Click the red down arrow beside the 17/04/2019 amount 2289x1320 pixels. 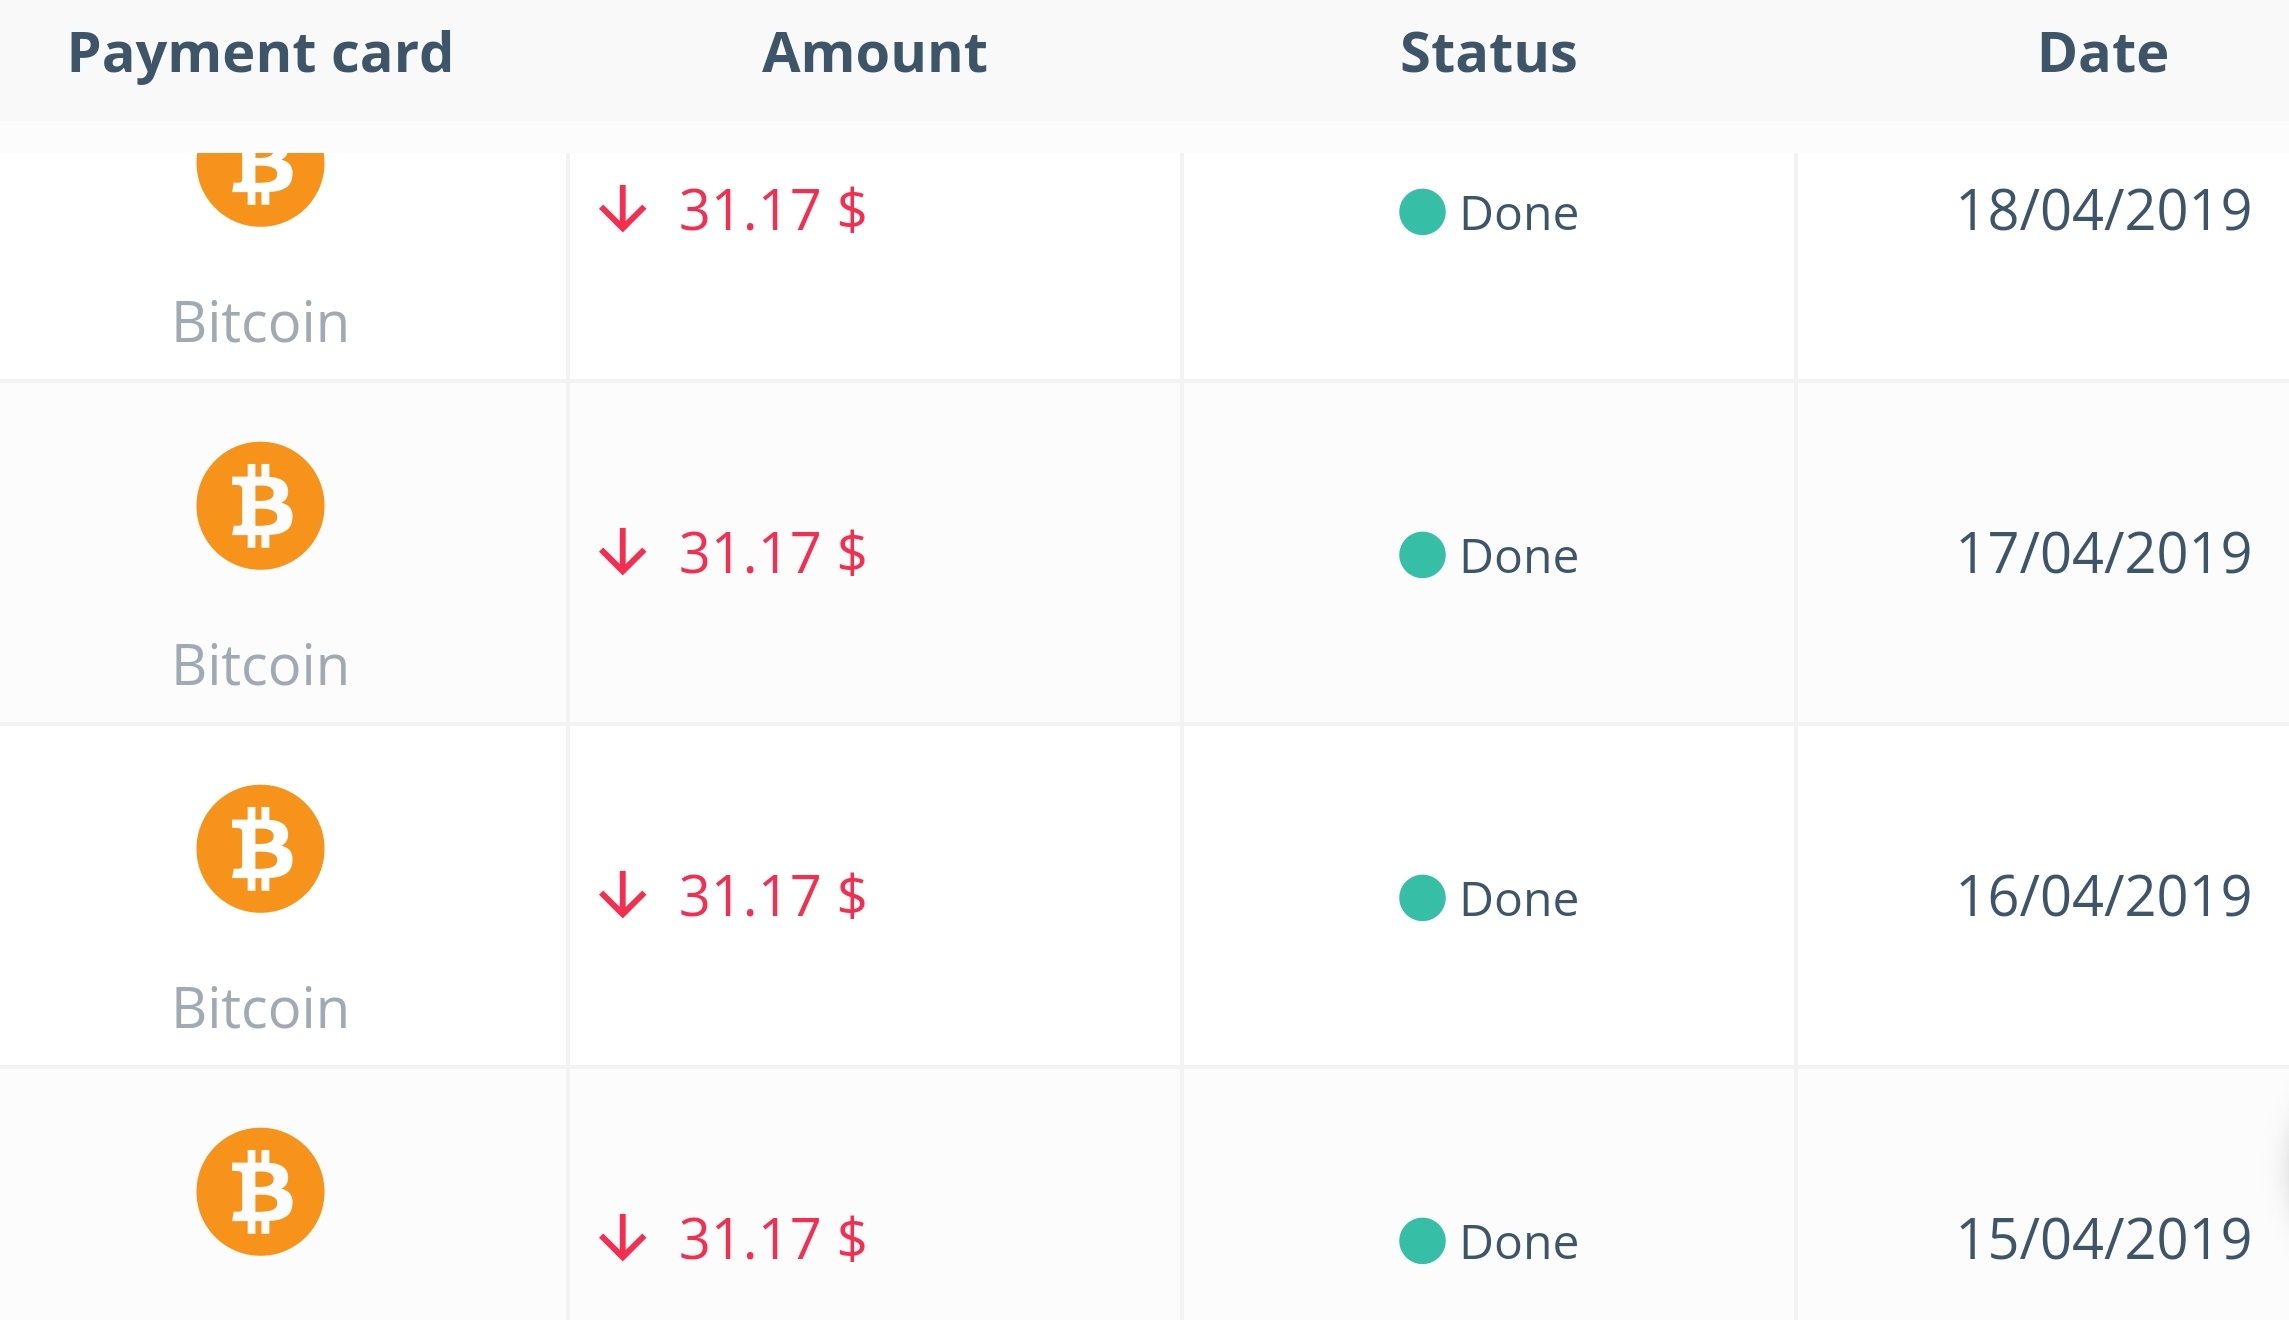click(623, 552)
